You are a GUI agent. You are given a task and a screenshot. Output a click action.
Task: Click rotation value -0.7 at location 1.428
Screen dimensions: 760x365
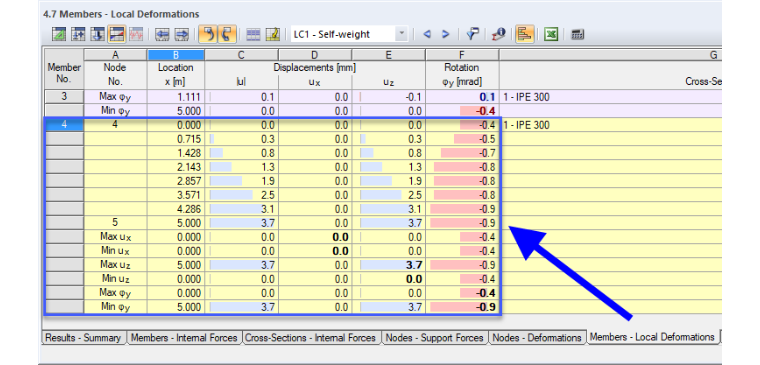click(x=462, y=153)
